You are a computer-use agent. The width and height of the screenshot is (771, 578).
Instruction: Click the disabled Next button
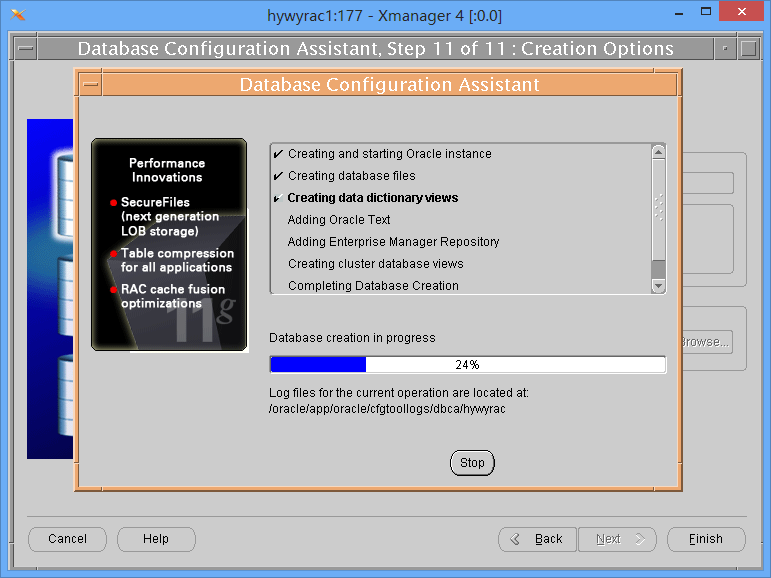617,539
